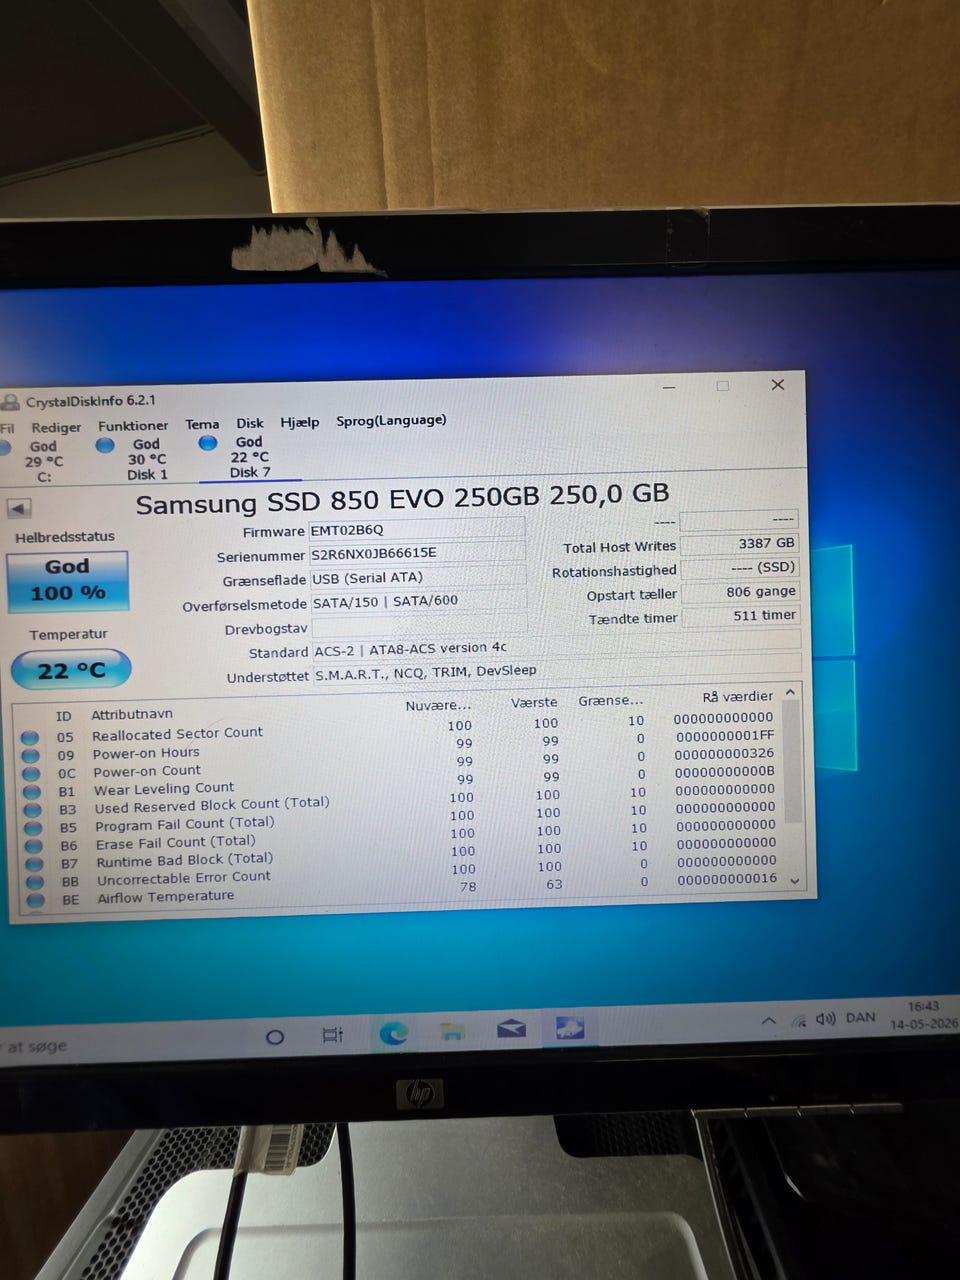Click the status icon for Uncorrectable Error Count
960x1280 pixels.
tap(35, 882)
